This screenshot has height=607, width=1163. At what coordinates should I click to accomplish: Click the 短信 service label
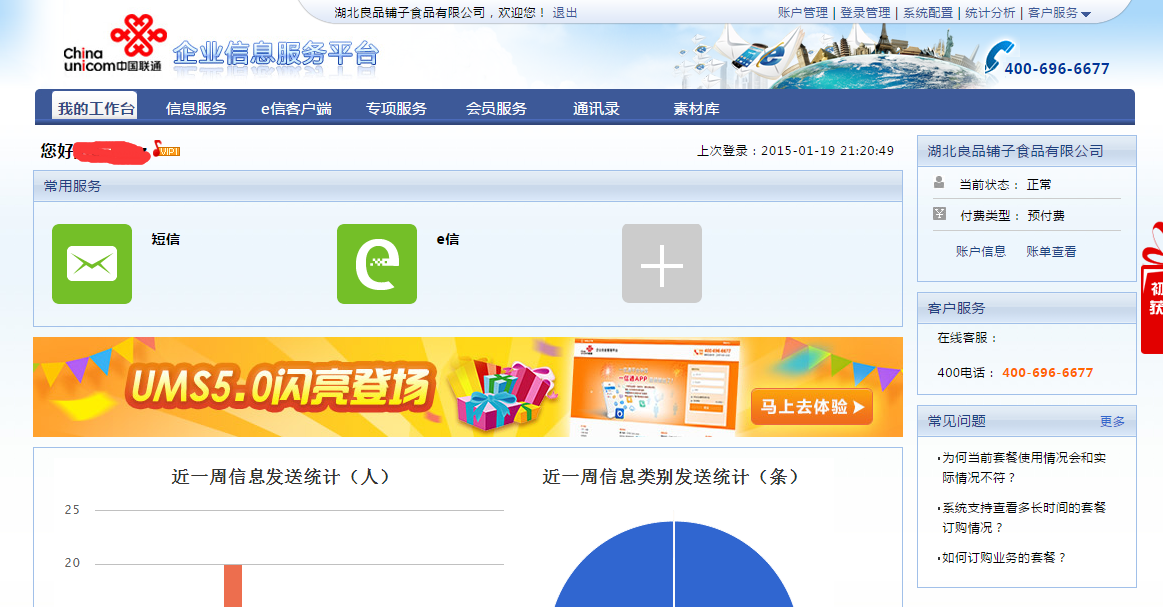tap(165, 239)
